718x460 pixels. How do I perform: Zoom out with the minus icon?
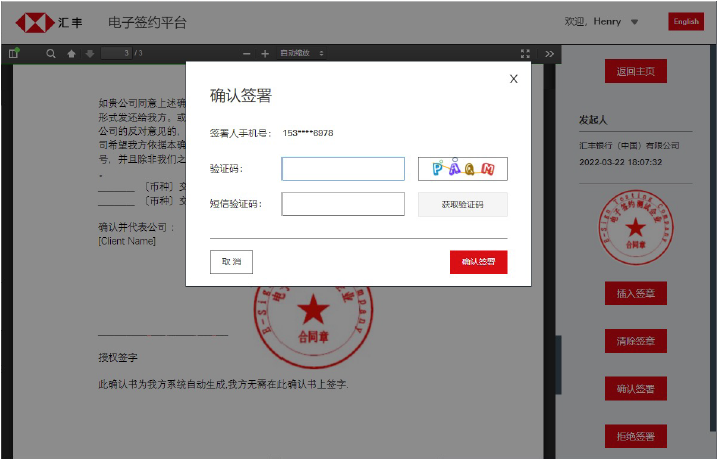tap(247, 53)
